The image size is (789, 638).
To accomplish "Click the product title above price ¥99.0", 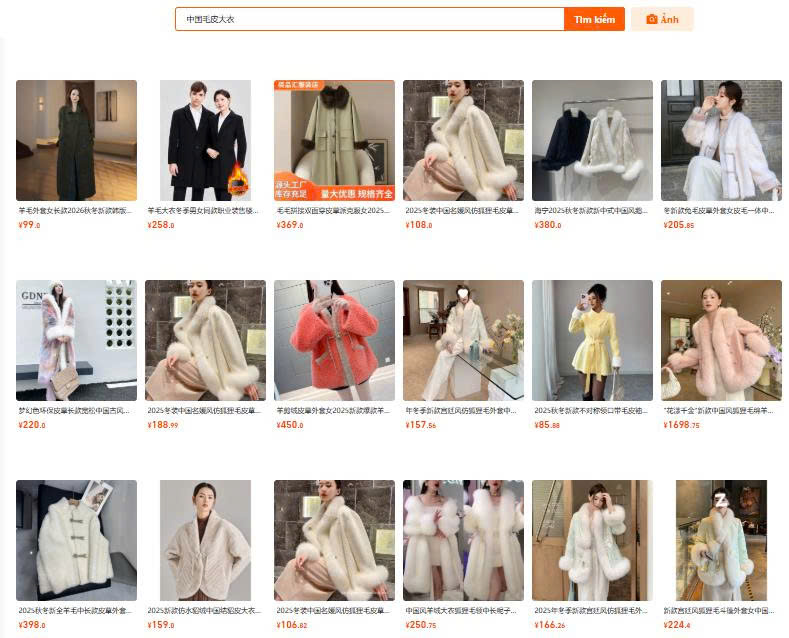I will tap(76, 211).
